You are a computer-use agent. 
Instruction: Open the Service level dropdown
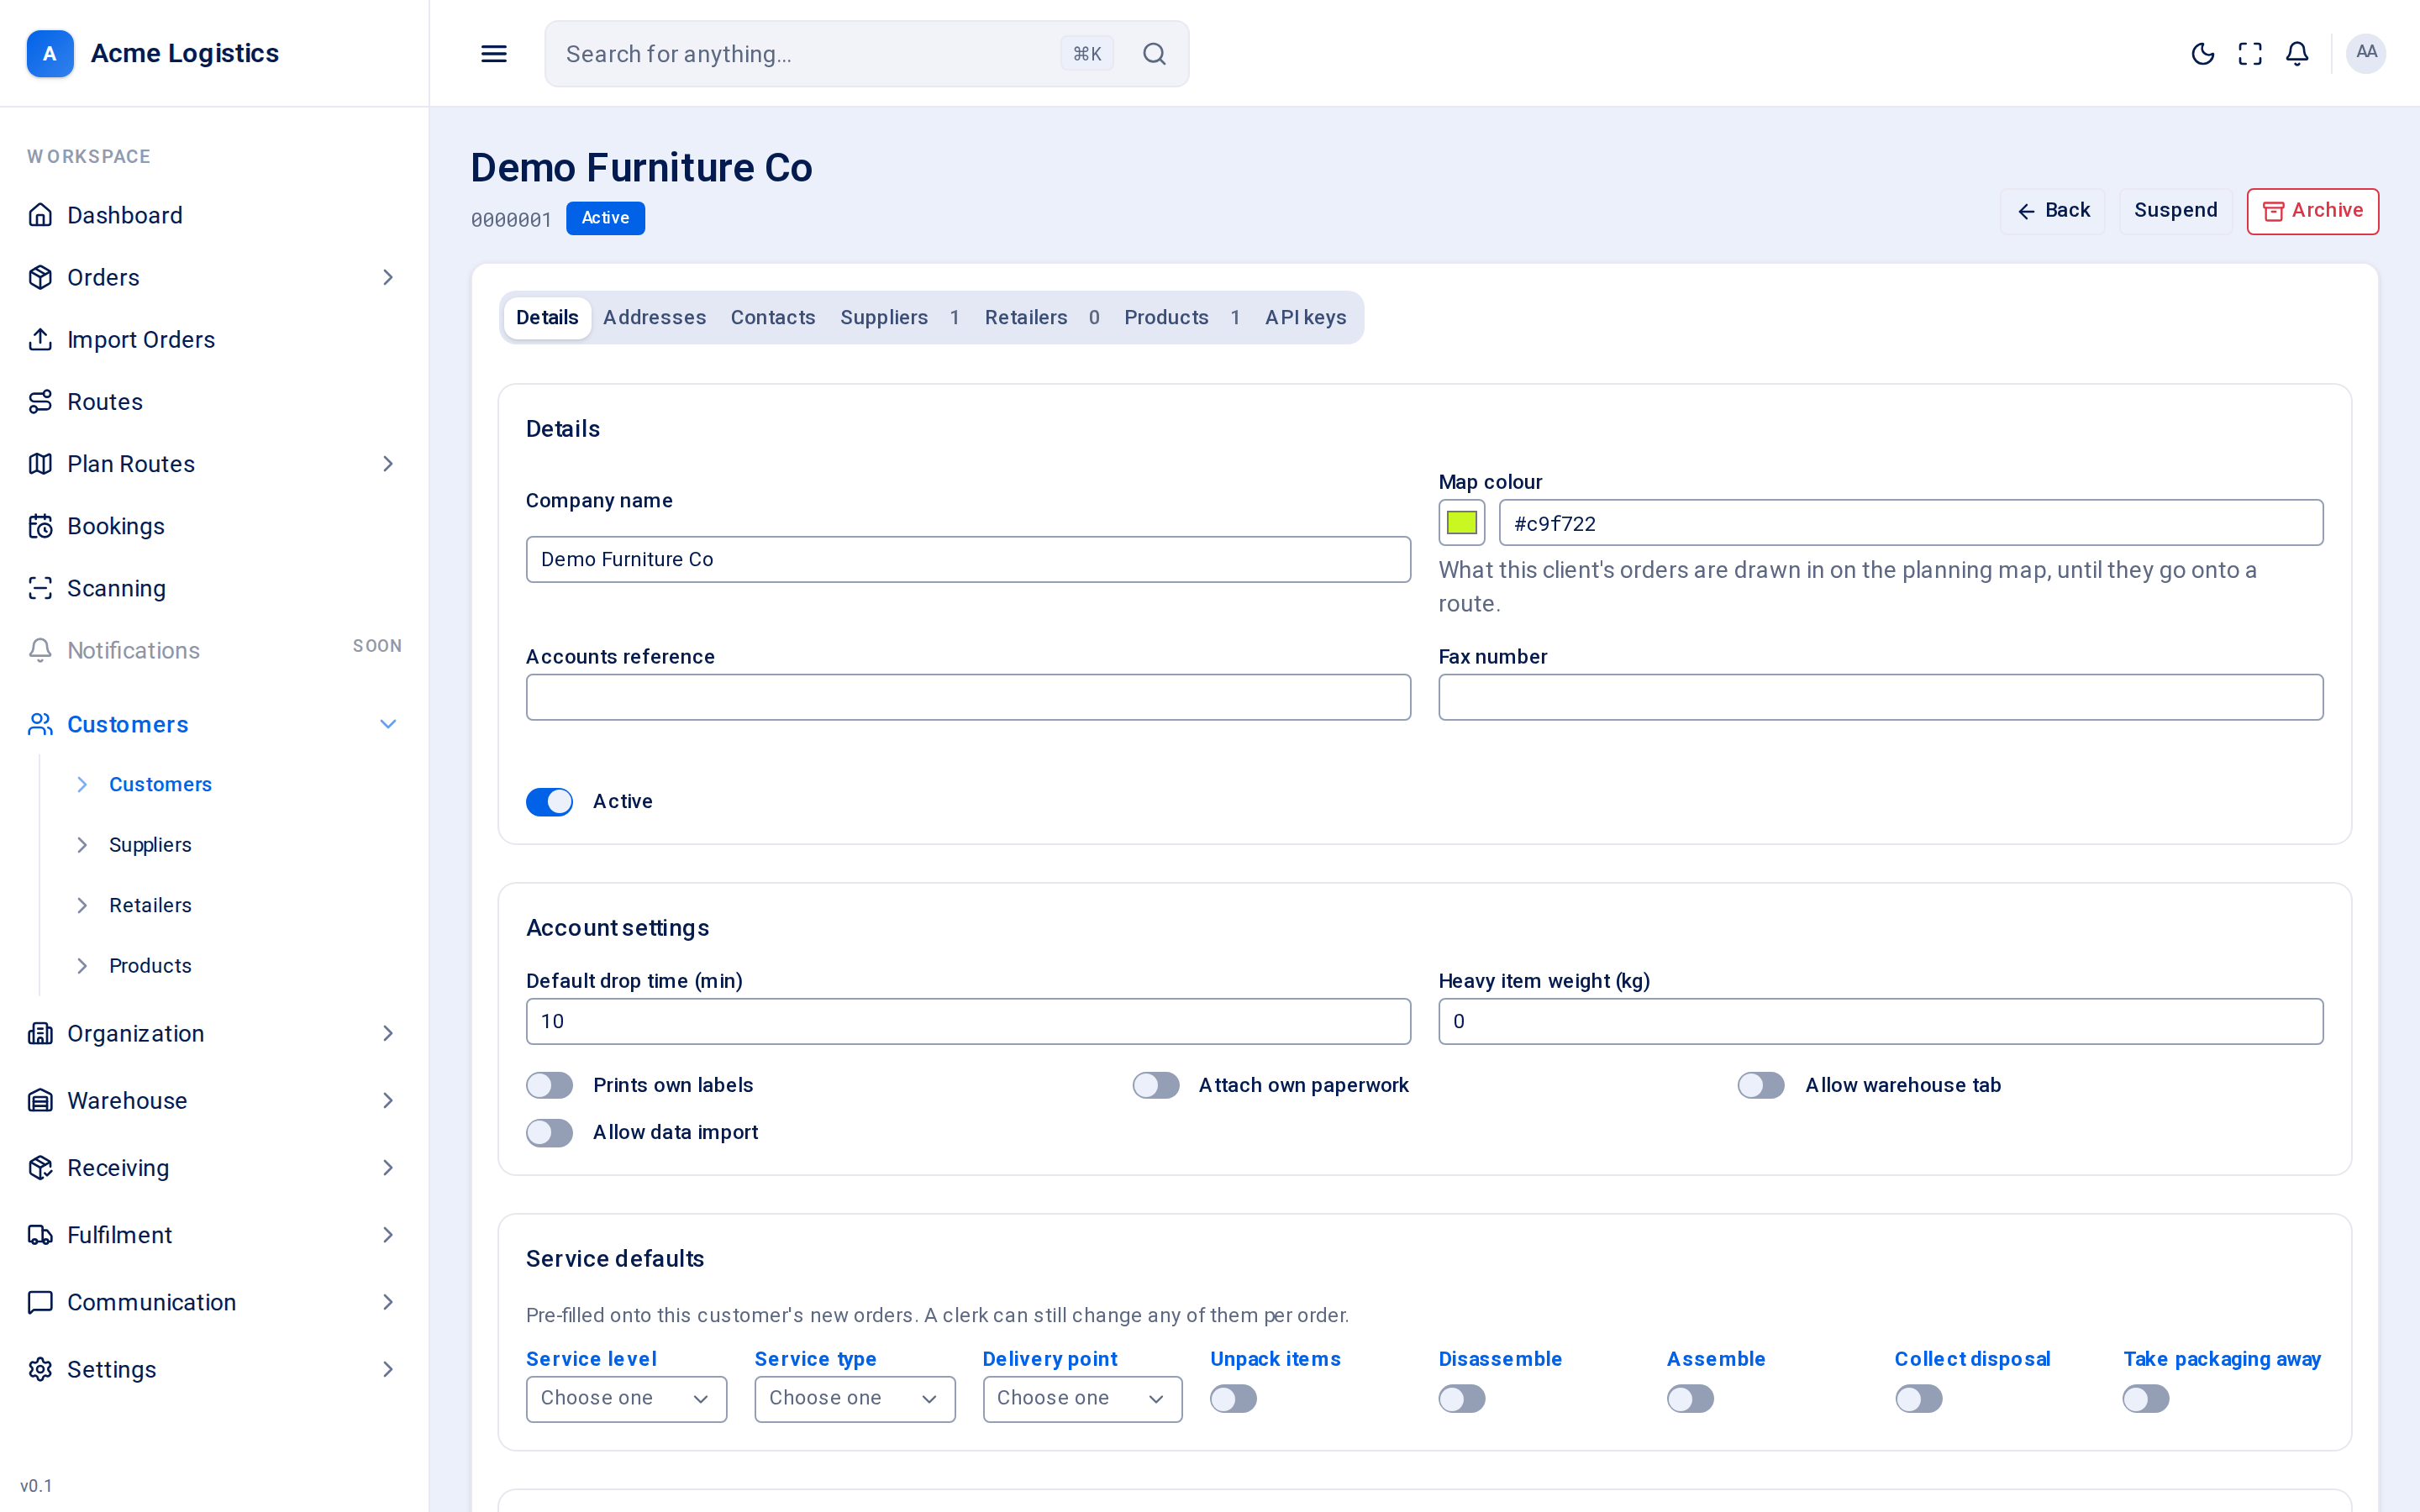[626, 1398]
